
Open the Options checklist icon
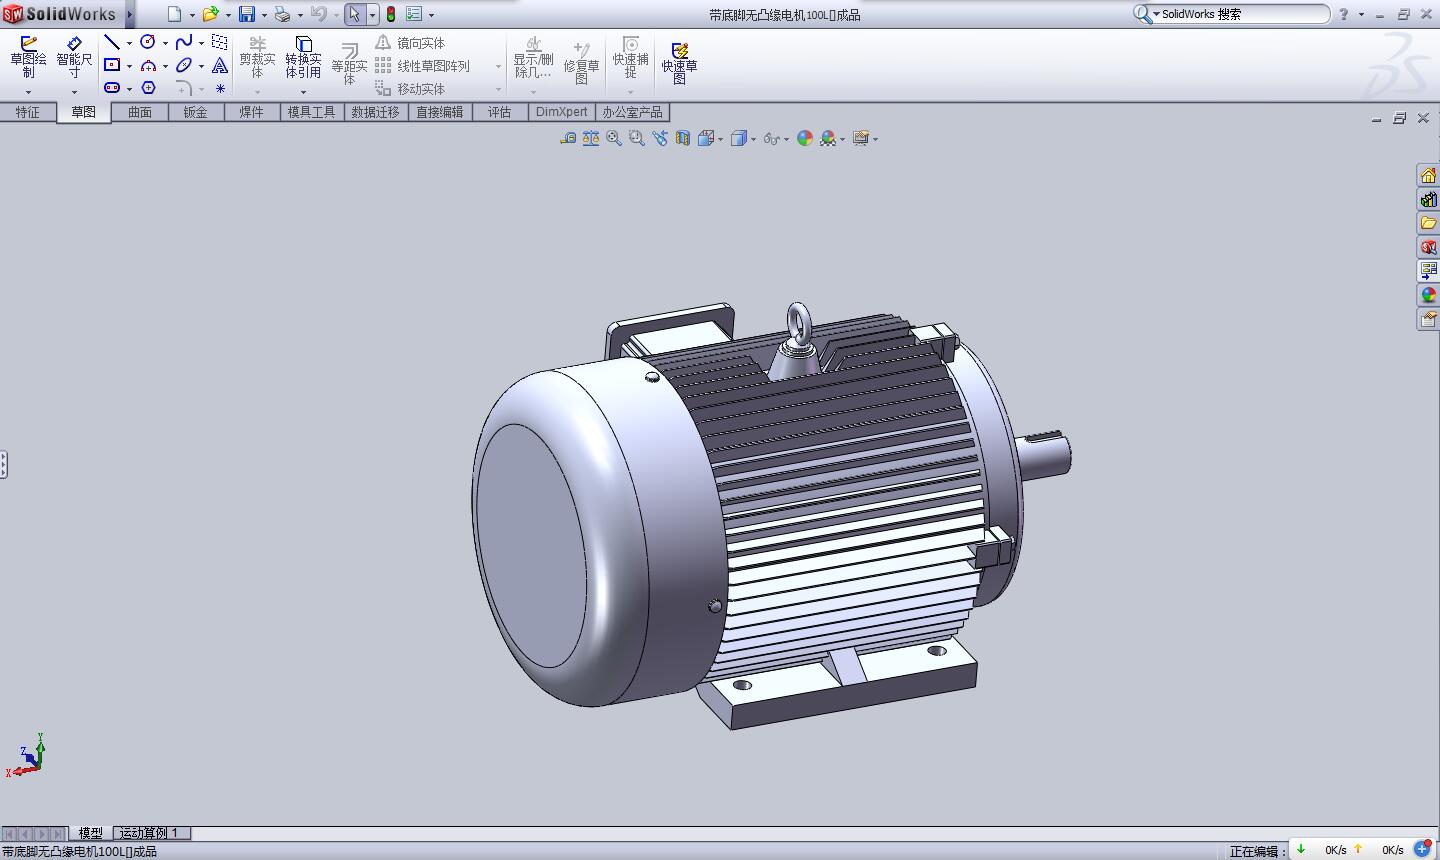click(414, 14)
